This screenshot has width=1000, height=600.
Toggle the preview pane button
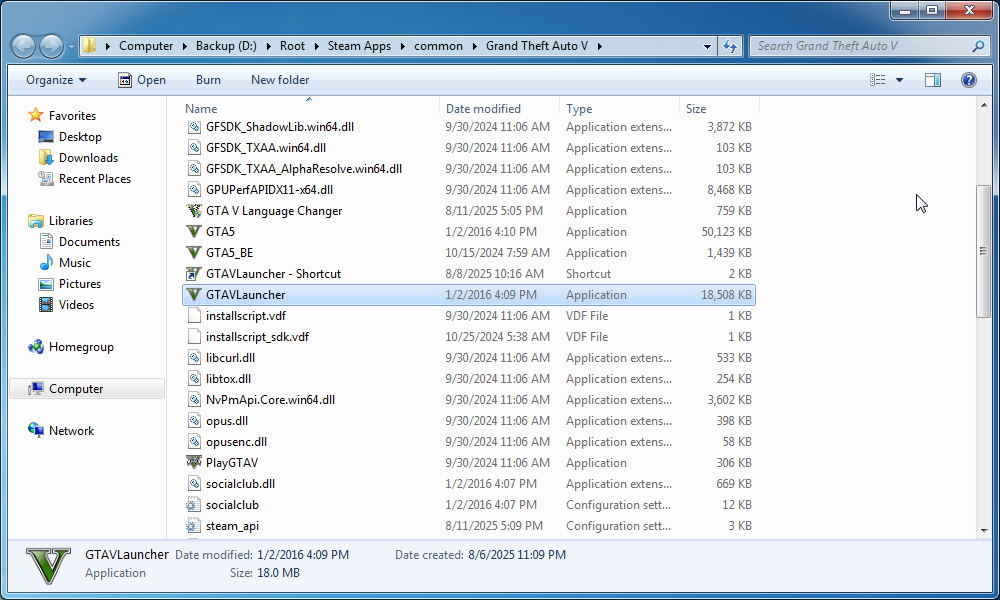[x=932, y=80]
